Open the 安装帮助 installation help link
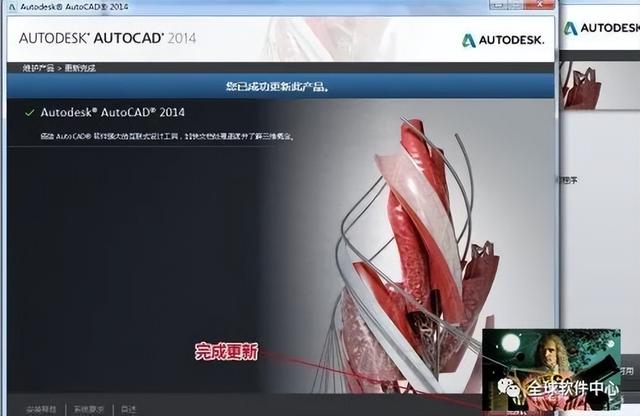 click(x=41, y=409)
